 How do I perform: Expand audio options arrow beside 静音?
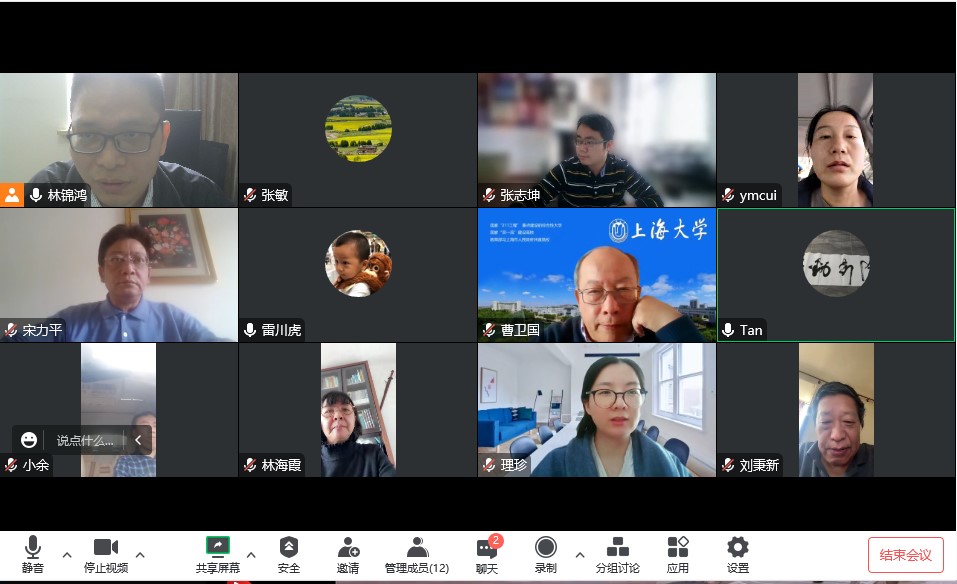coord(67,554)
